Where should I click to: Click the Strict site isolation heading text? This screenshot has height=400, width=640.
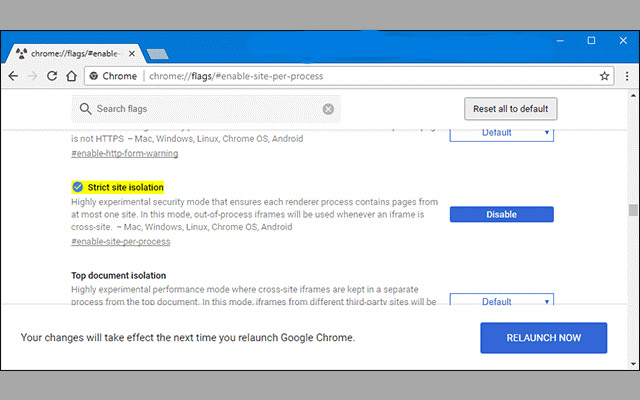pos(125,187)
